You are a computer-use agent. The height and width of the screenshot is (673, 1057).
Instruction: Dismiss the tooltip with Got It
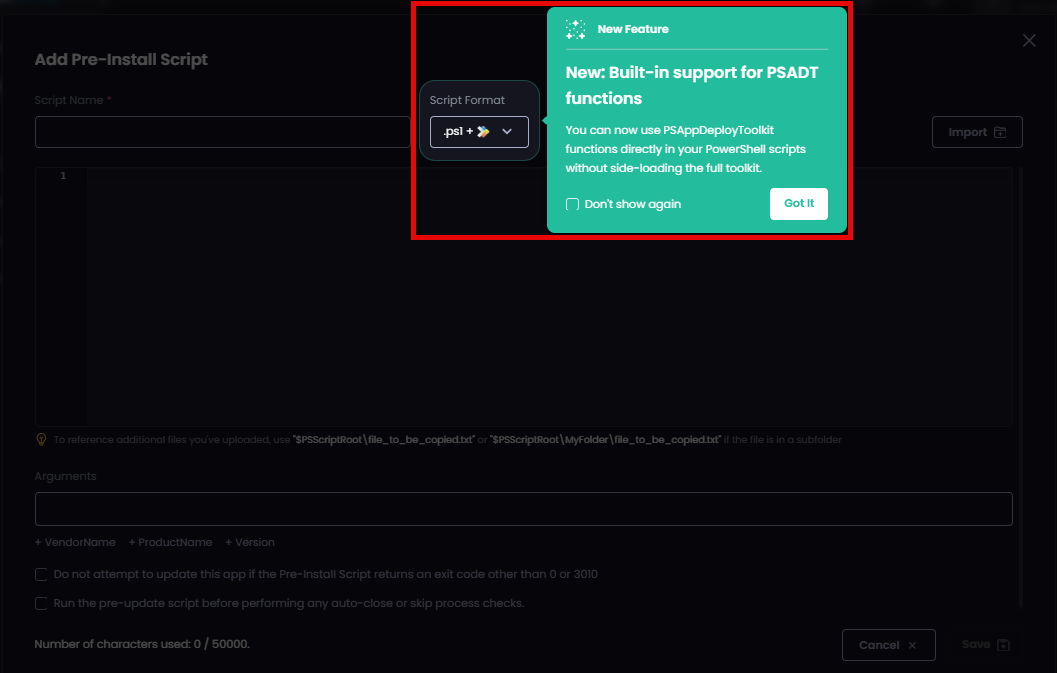[798, 203]
